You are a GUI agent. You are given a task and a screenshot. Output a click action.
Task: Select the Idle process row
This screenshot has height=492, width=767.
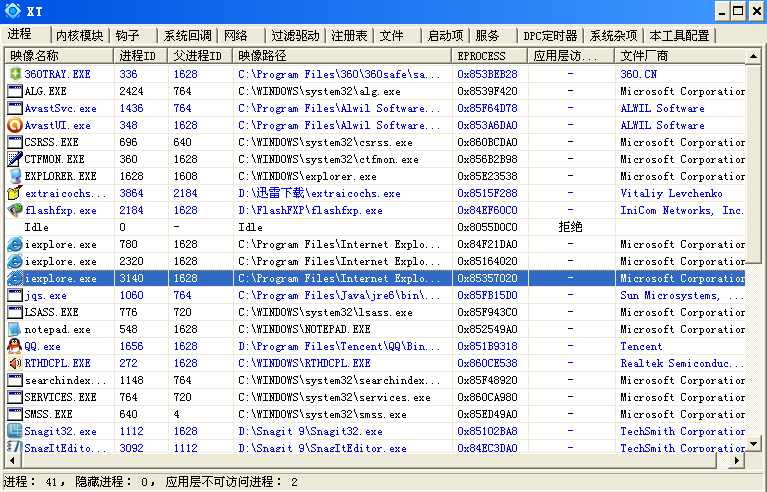tap(375, 227)
